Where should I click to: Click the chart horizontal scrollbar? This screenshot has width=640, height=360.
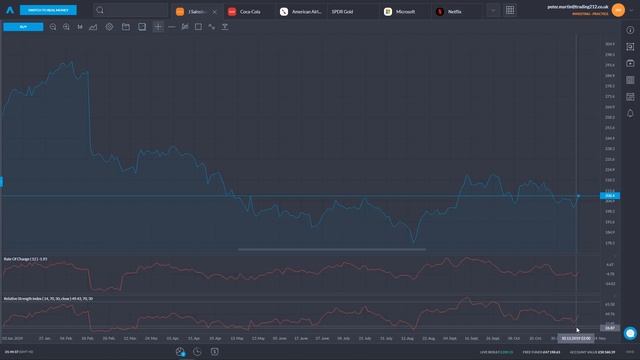point(332,249)
